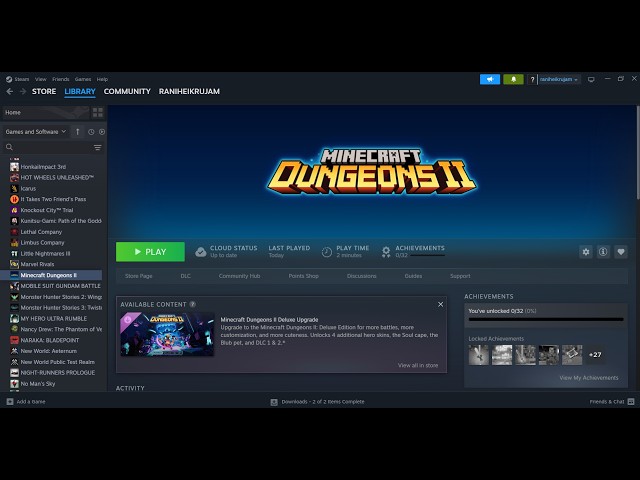This screenshot has height=480, width=640.
Task: Click the achievements trophy gear icon
Action: (386, 252)
